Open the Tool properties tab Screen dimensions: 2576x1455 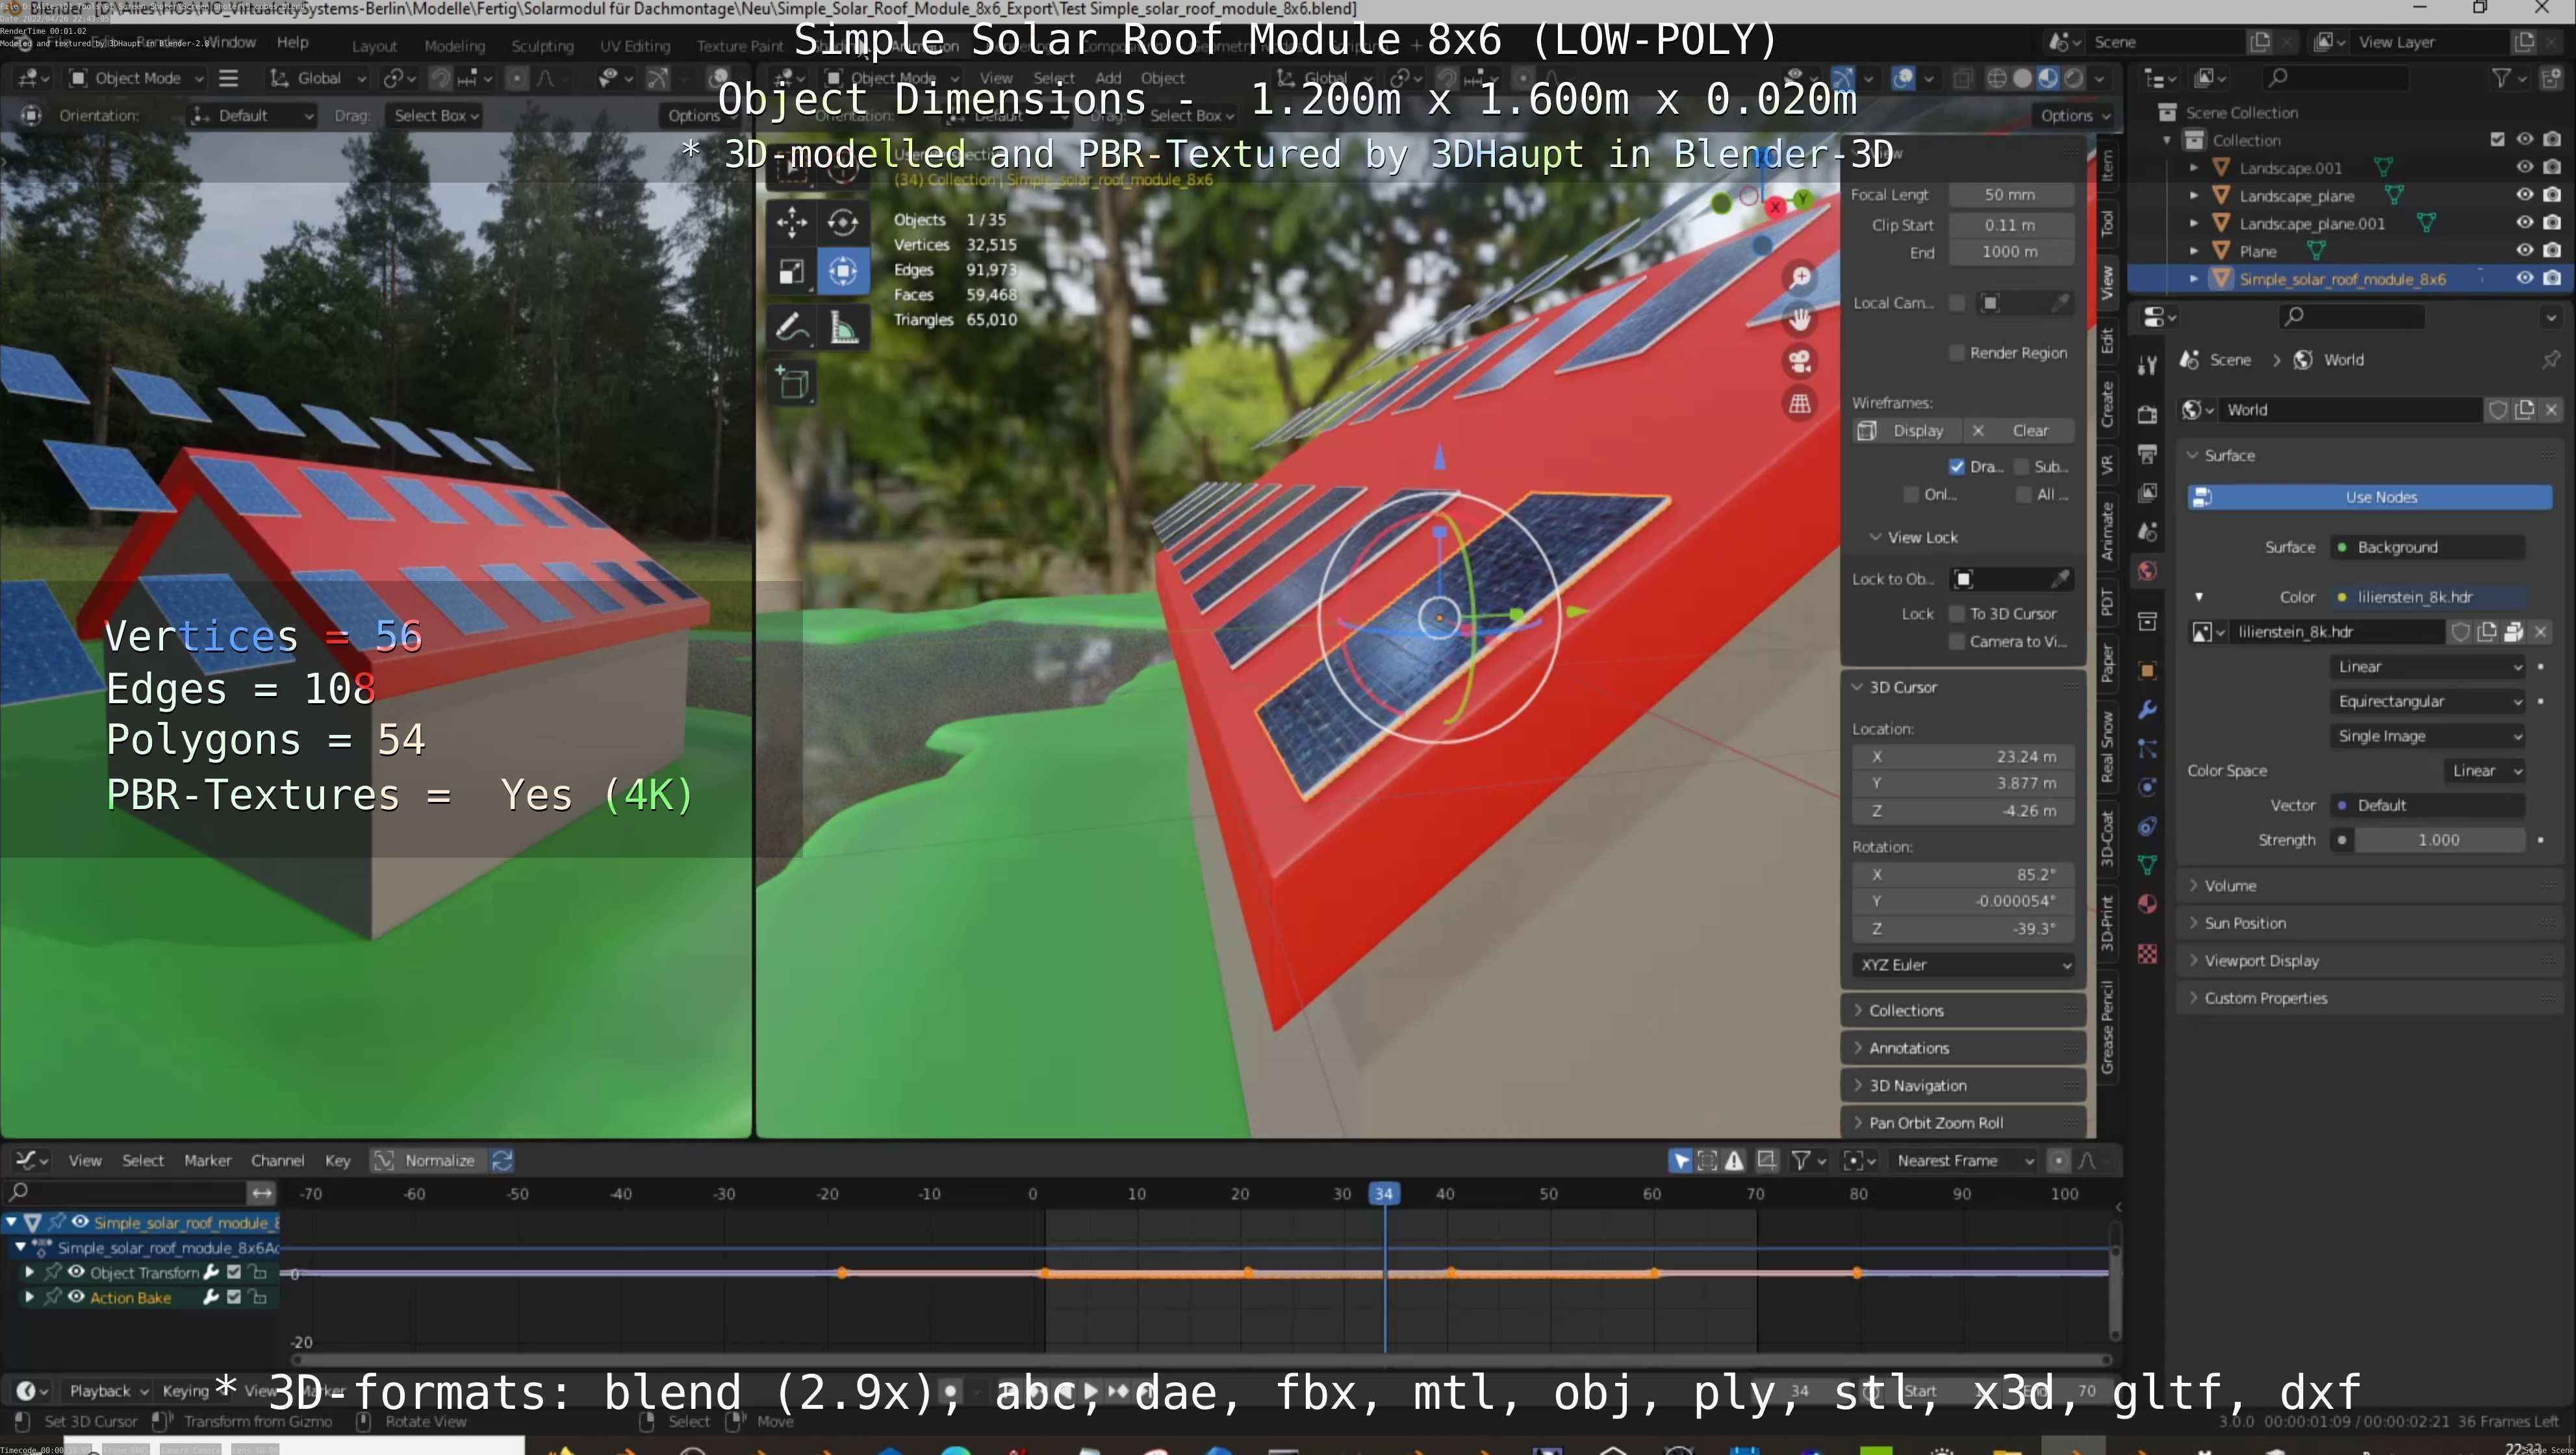point(2147,365)
